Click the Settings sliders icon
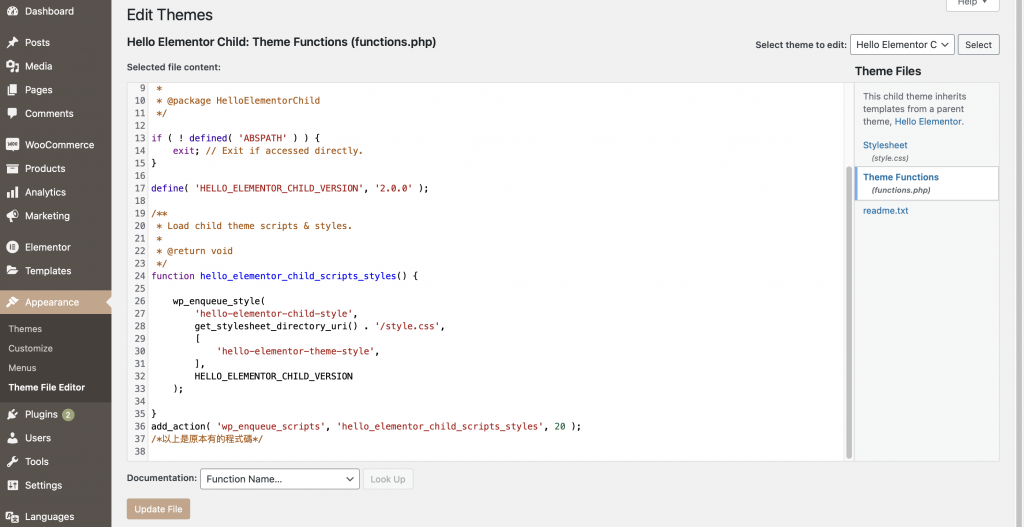 [12, 485]
